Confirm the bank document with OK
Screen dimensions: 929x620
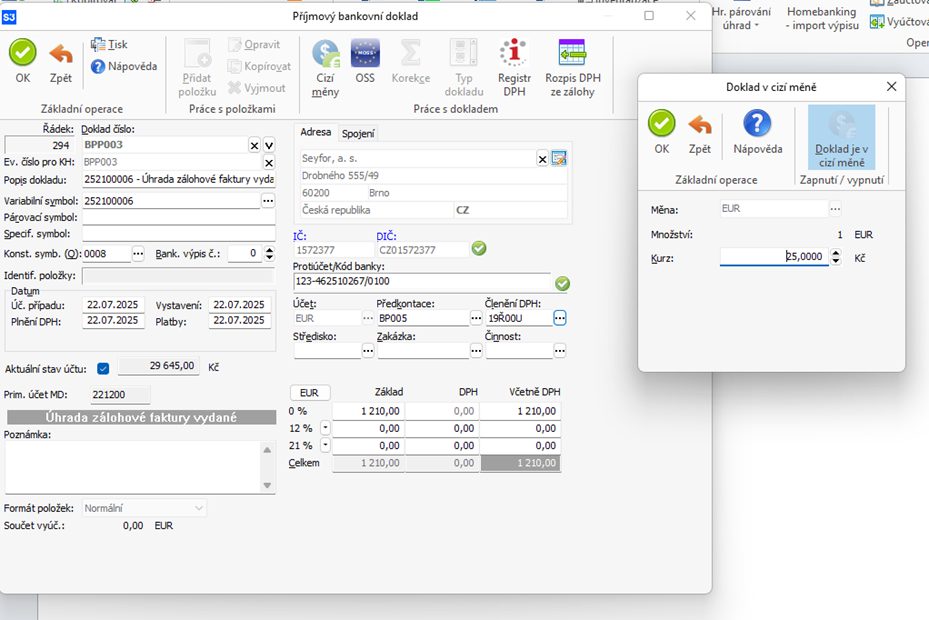[x=23, y=61]
